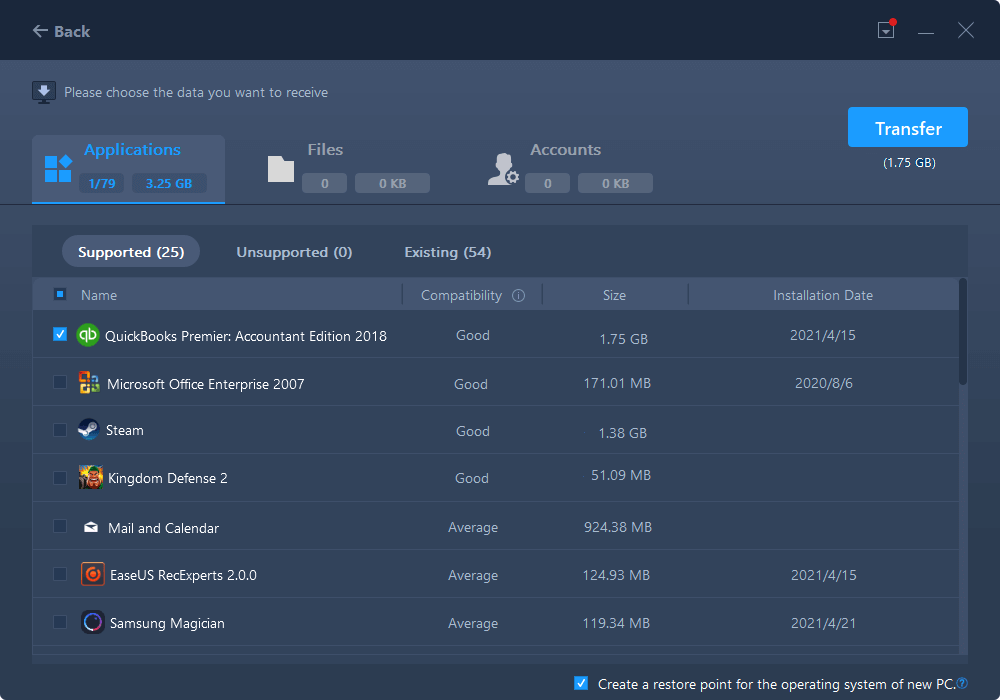Uncheck QuickBooks Premier Accountant Edition checkbox

click(x=60, y=335)
